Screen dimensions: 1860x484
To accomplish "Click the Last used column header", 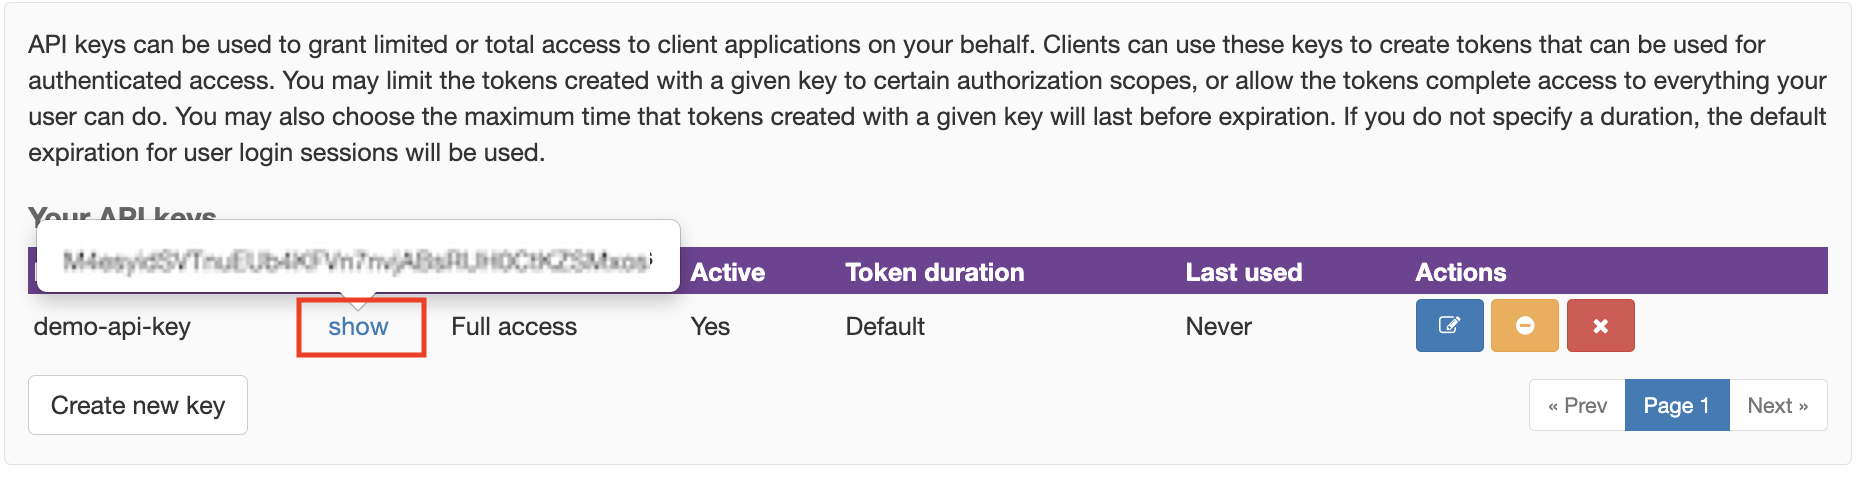I will click(x=1243, y=272).
